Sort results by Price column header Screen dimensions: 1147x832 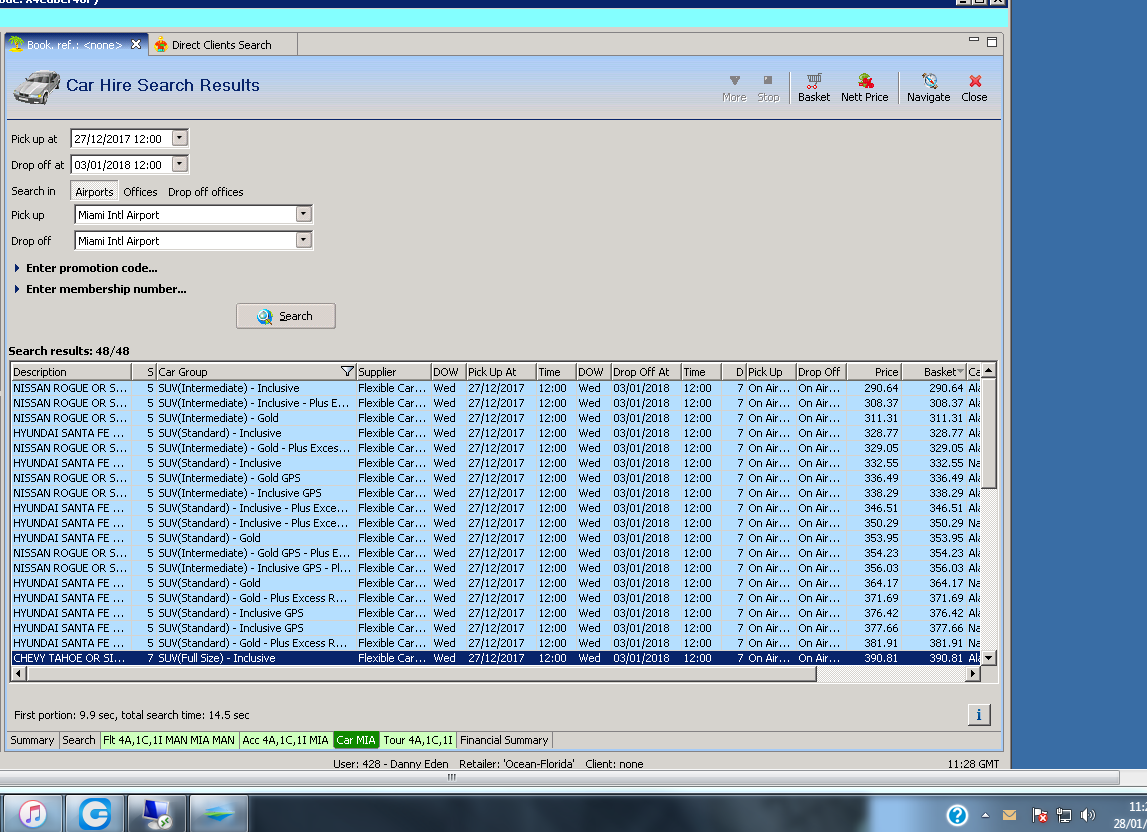873,372
